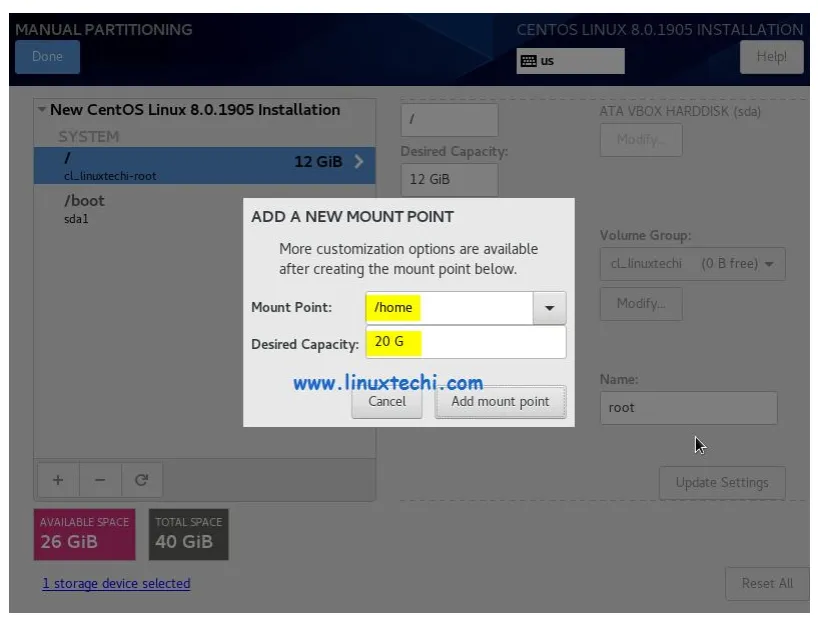Screen dimensions: 818x625
Task: Open the cl_linuxtechi Volume Group dropdown
Action: pos(692,264)
